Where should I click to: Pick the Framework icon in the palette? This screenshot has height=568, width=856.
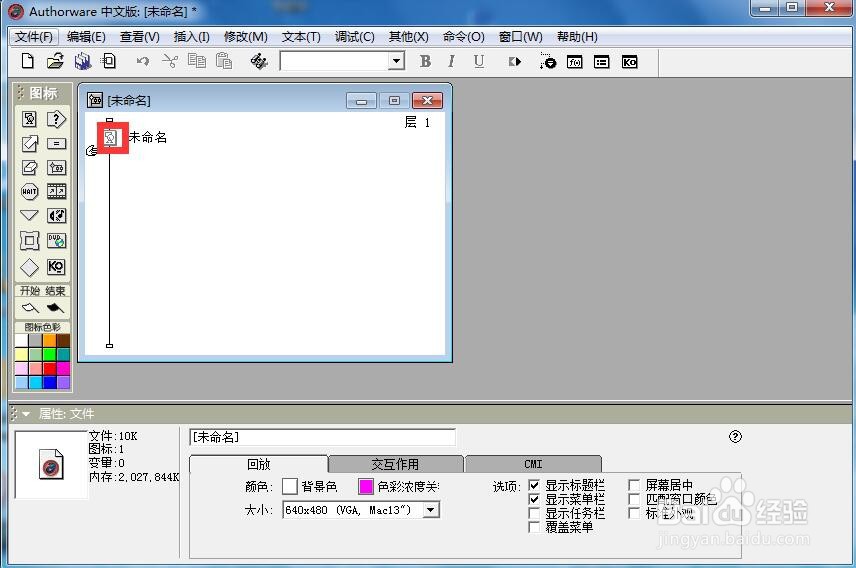(29, 240)
